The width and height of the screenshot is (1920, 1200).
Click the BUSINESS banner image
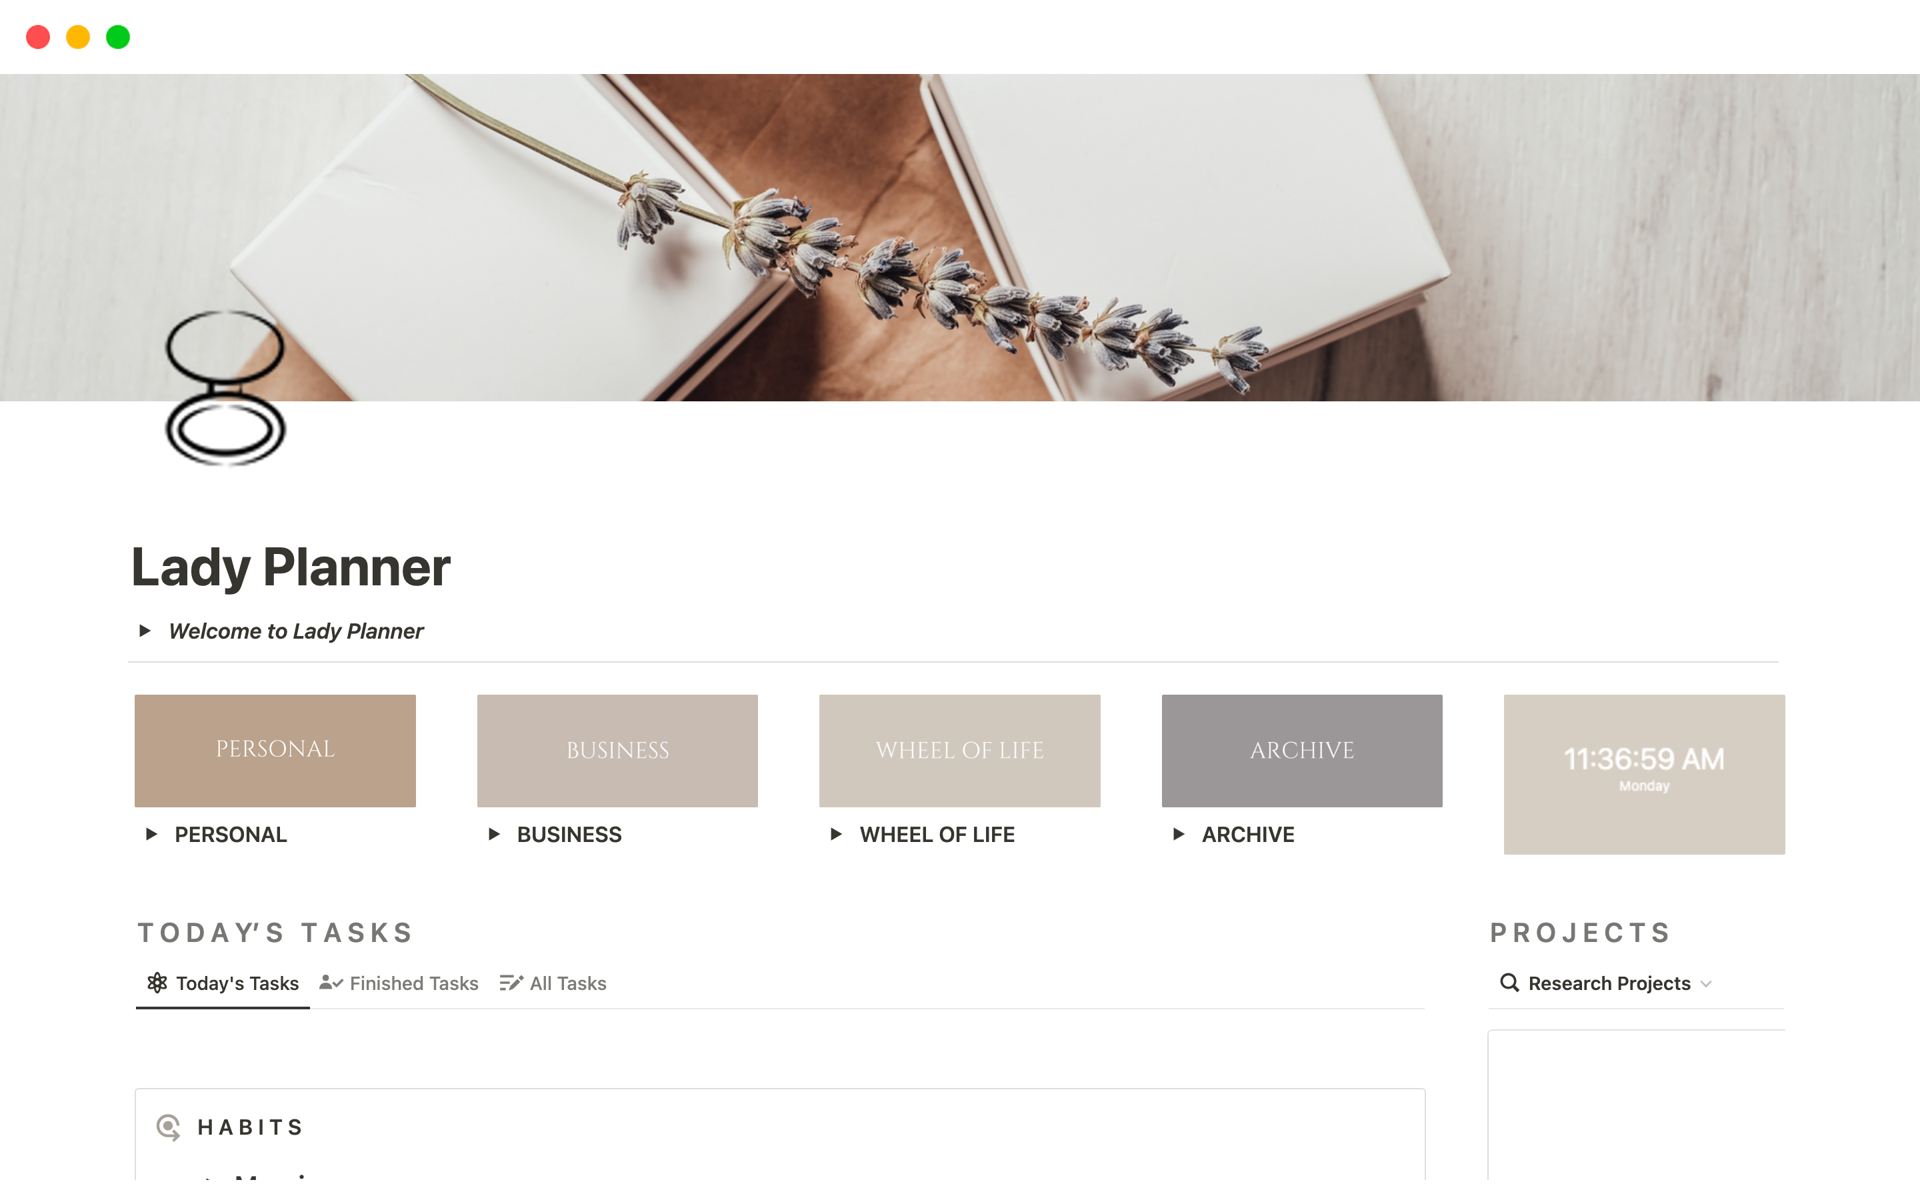(617, 751)
